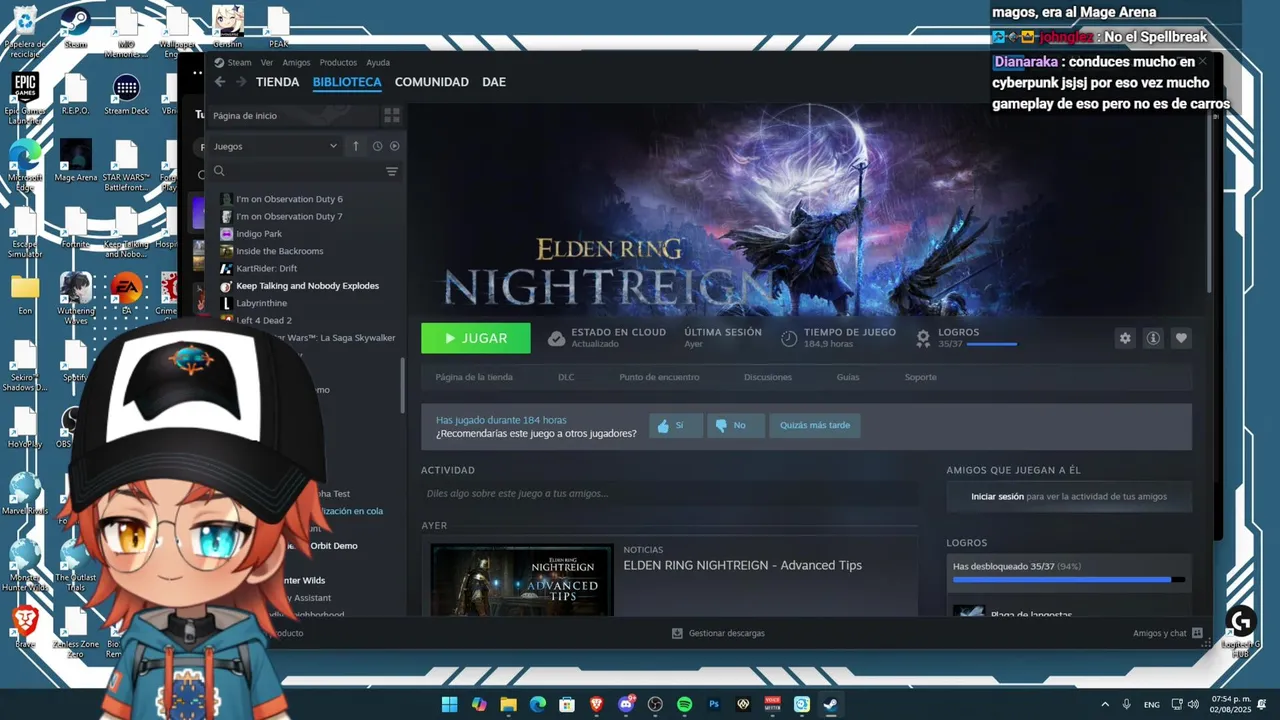
Task: Open the game info icon
Action: tap(1153, 338)
